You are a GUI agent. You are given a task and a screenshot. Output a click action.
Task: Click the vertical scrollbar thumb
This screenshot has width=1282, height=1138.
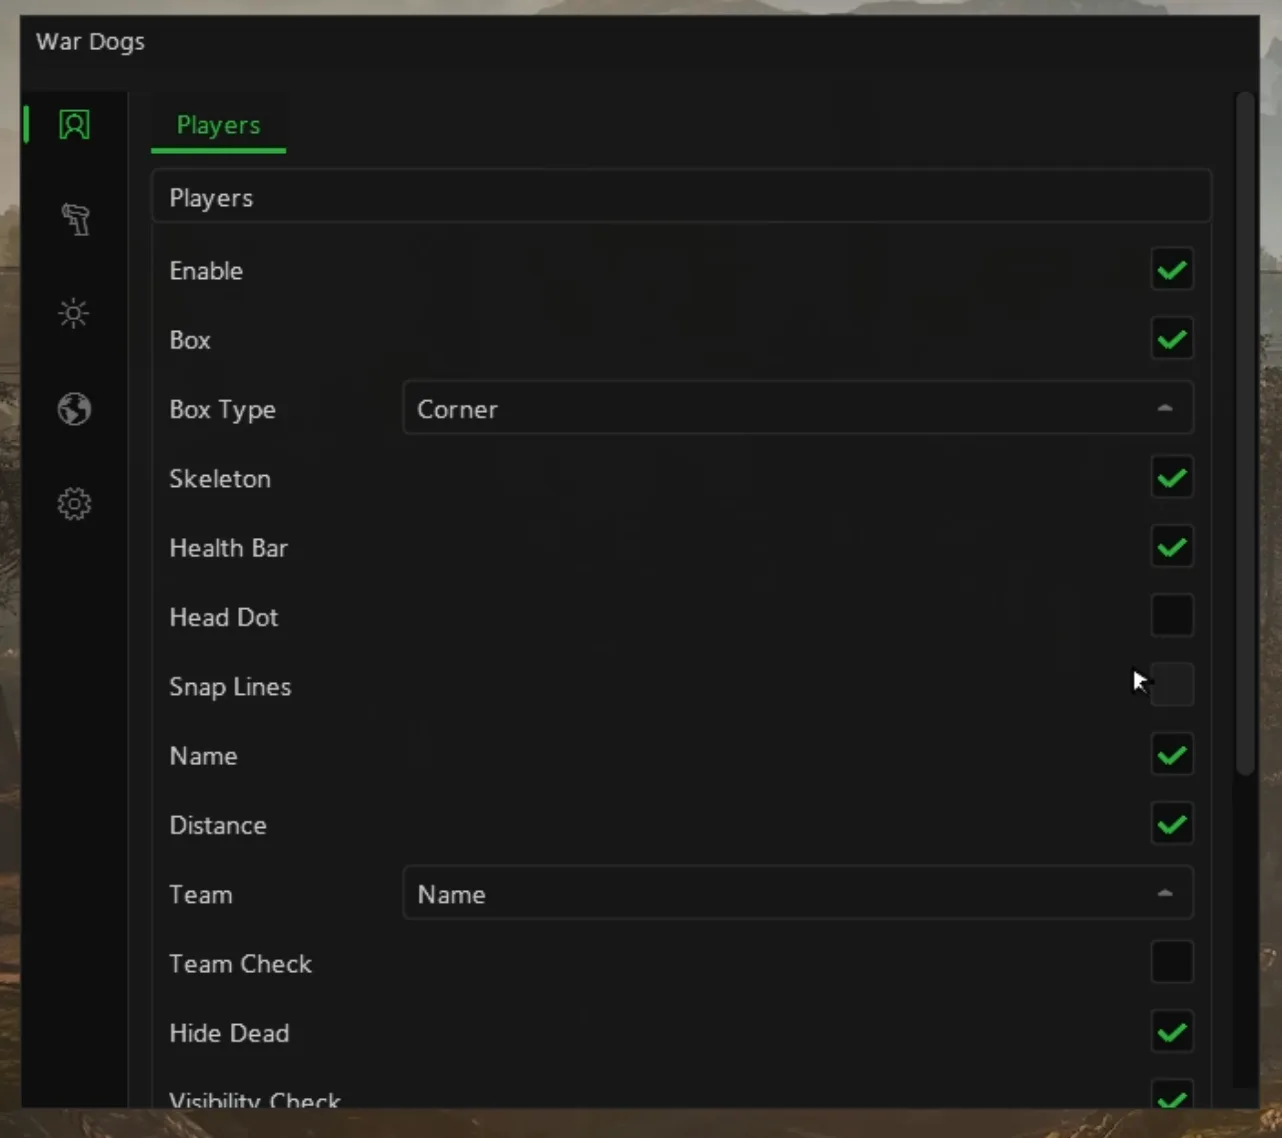[x=1245, y=434]
